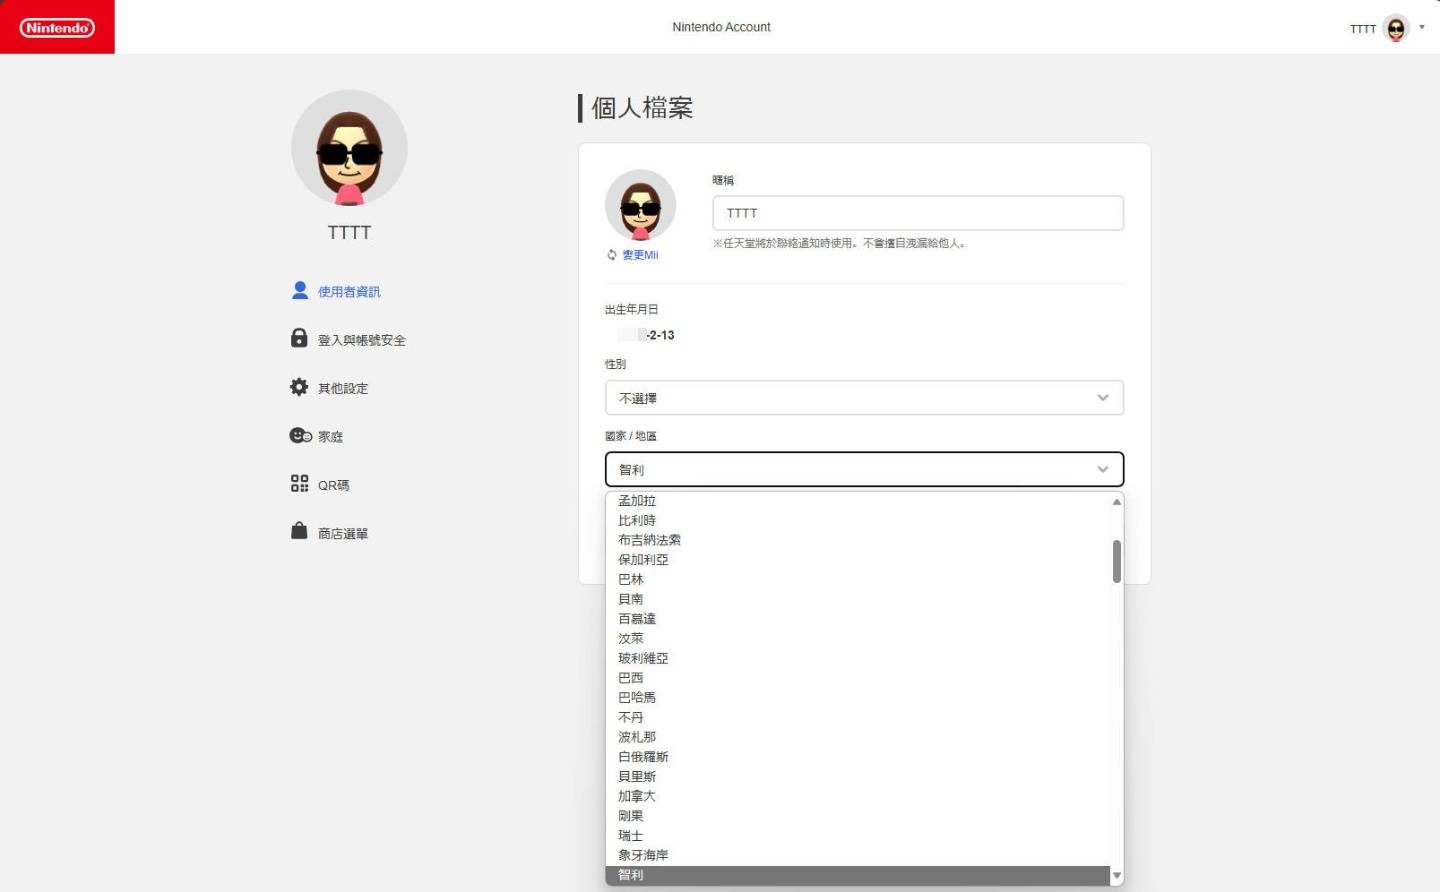Select 貝南 from the country list
The width and height of the screenshot is (1440, 892).
click(858, 599)
